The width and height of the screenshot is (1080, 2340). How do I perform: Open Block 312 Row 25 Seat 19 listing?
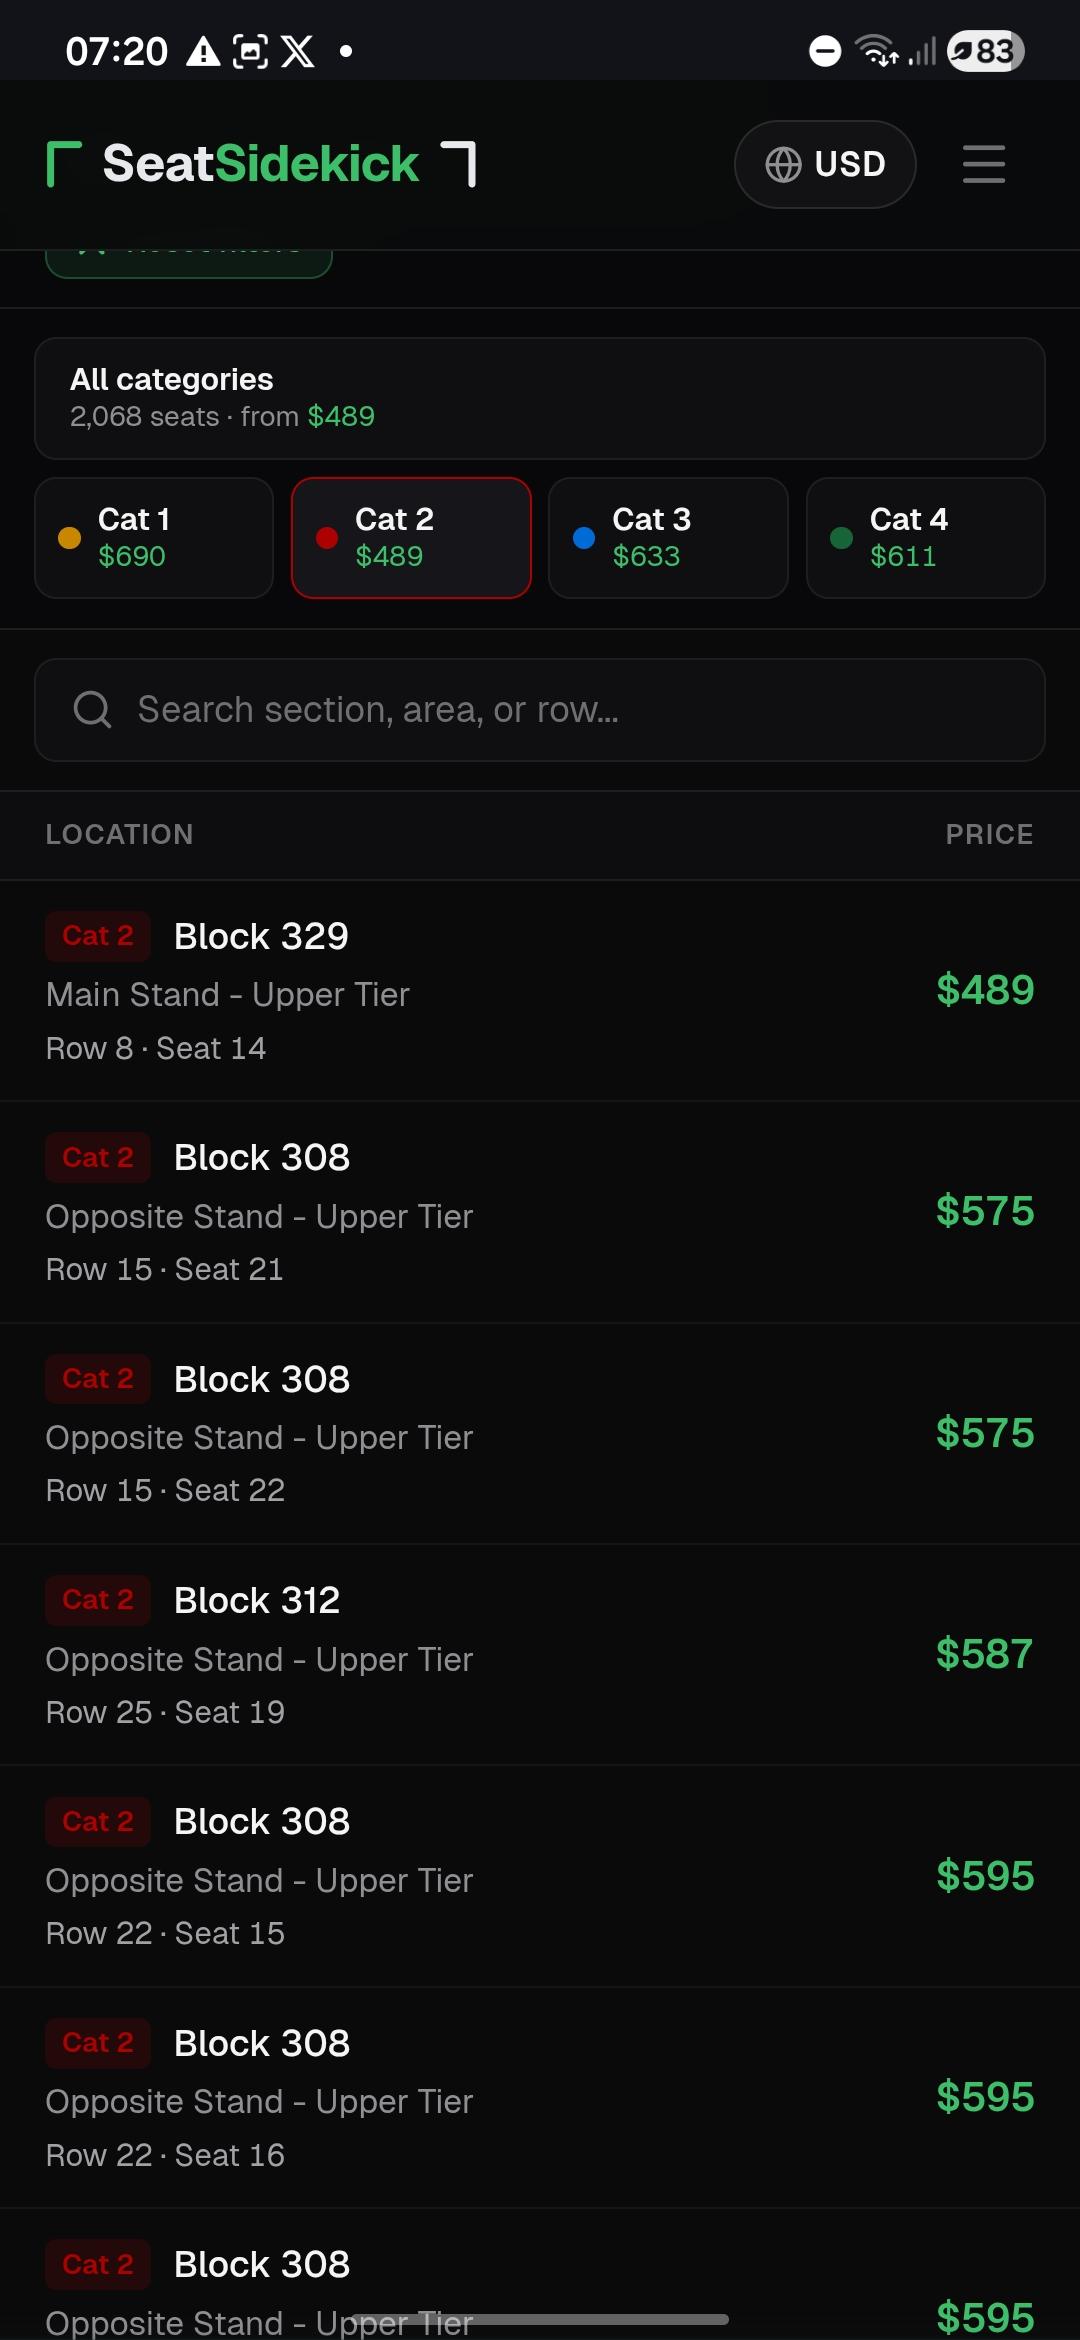(540, 1655)
